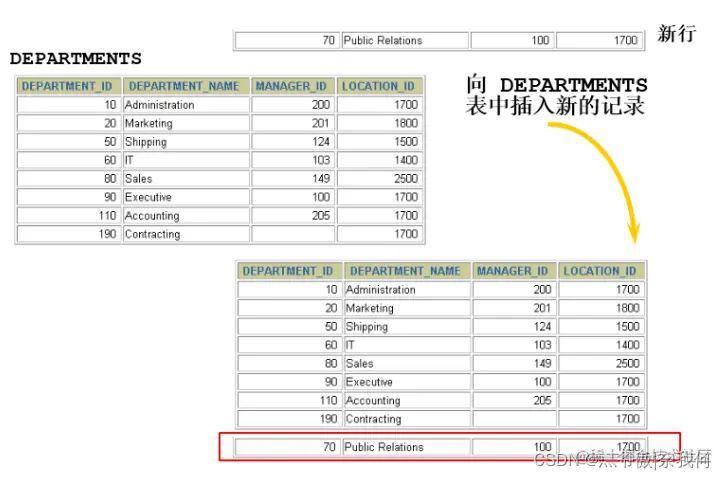Screen dimensions: 727x480
Task: Click DEPARTMENT_ID header in the table after insert
Action: (288, 271)
